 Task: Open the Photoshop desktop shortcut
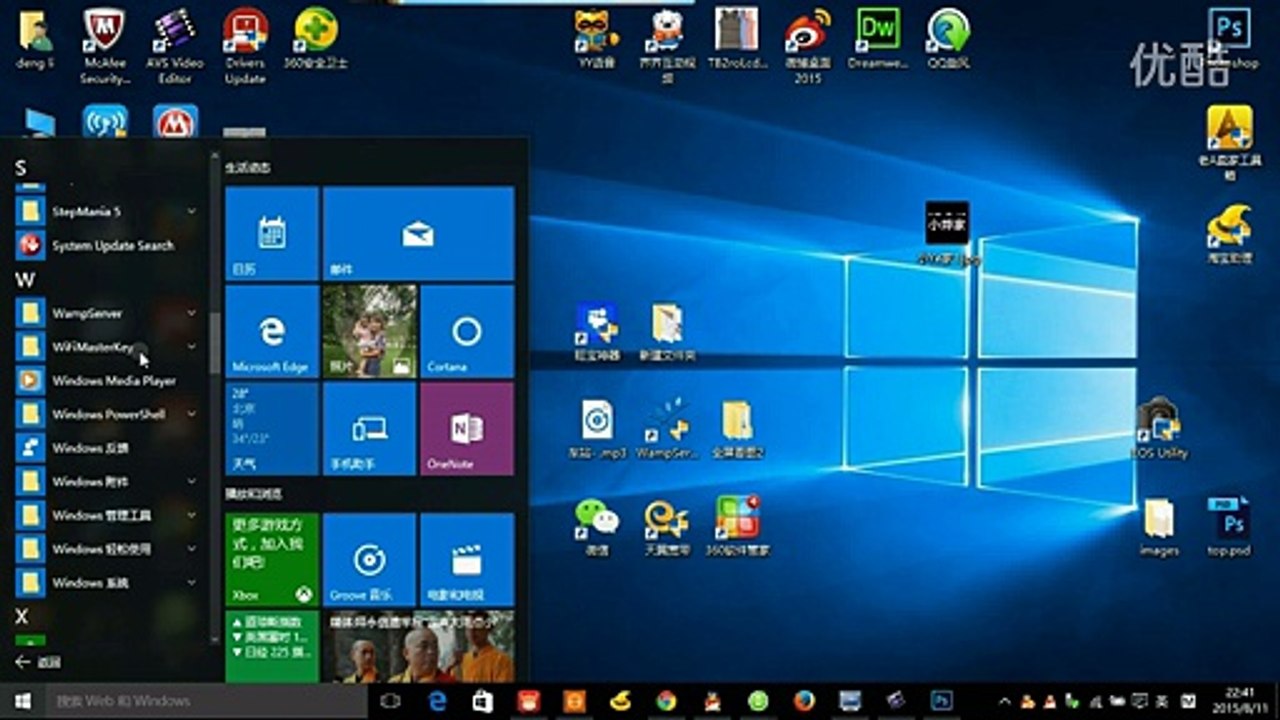coord(1229,38)
